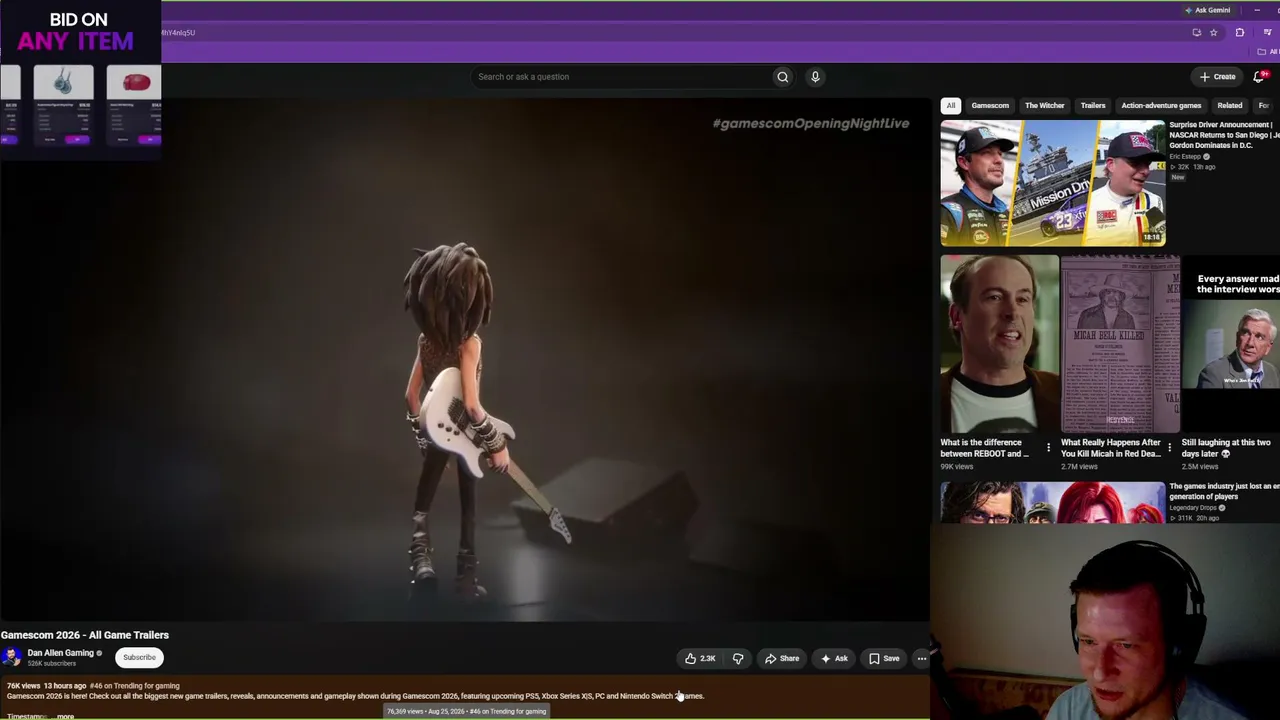This screenshot has width=1280, height=720.
Task: Open more actions menu under the video
Action: point(922,658)
